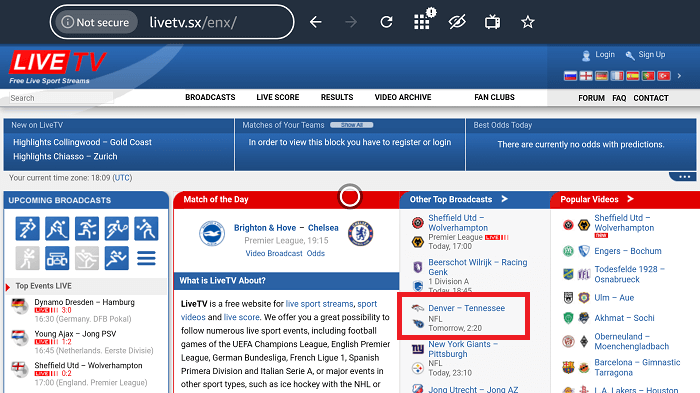Screen dimensions: 700x393
Task: Open Brighton & Hove team link
Action: click(x=265, y=228)
